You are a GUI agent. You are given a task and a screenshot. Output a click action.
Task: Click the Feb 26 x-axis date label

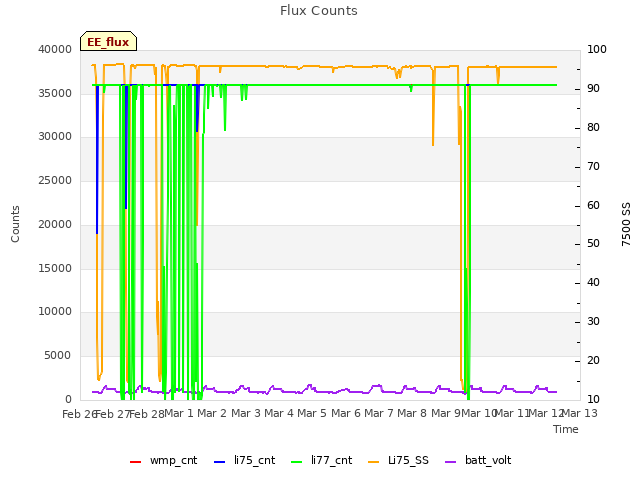tap(79, 414)
